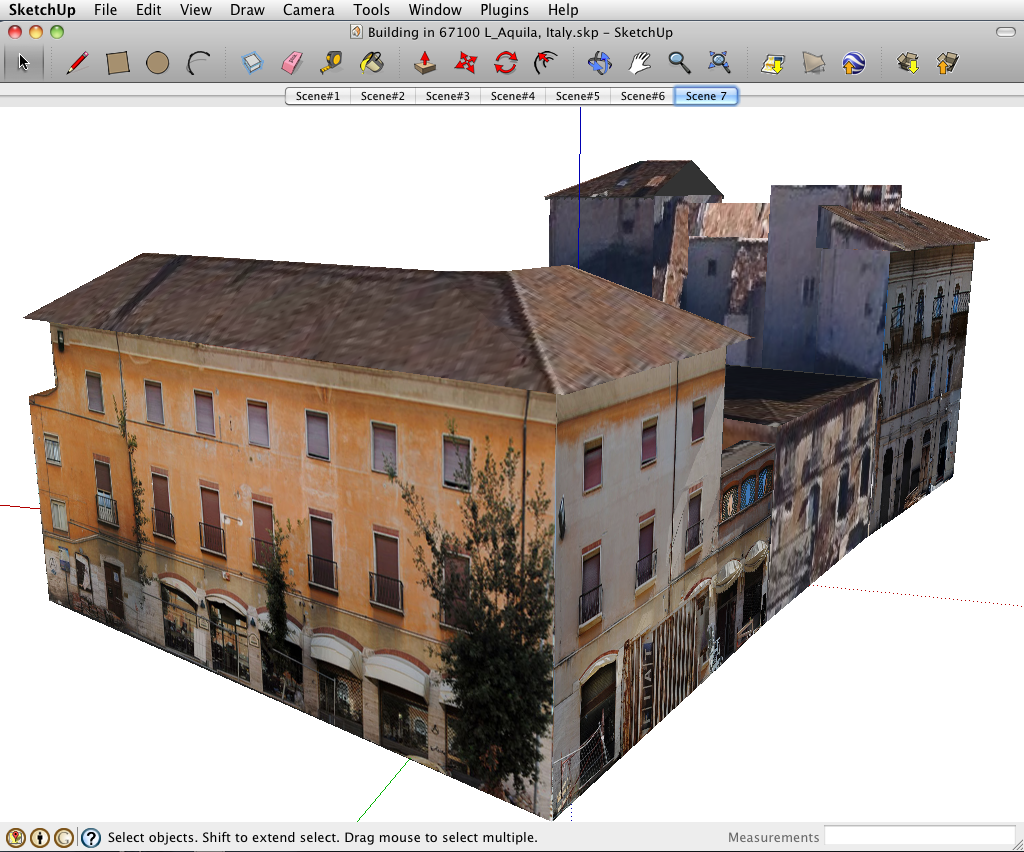Click the Select arrow tool
This screenshot has height=852, width=1024.
24,62
